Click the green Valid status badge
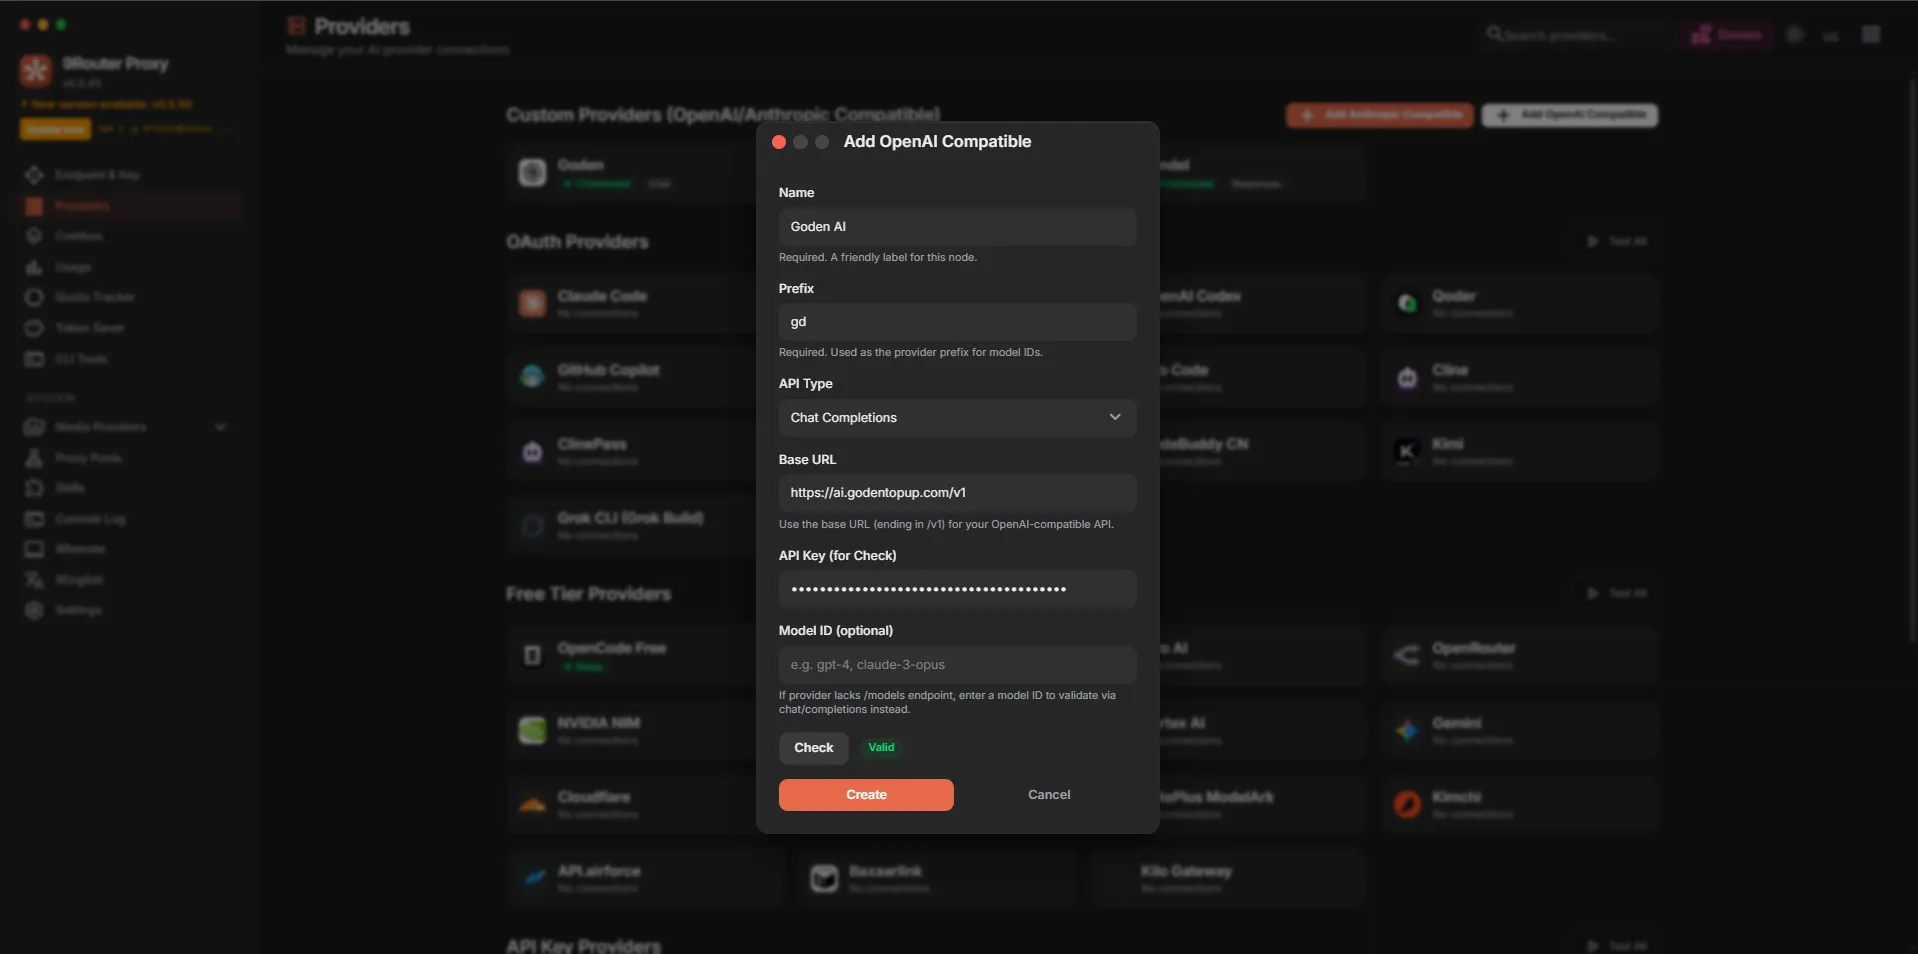 tap(881, 748)
